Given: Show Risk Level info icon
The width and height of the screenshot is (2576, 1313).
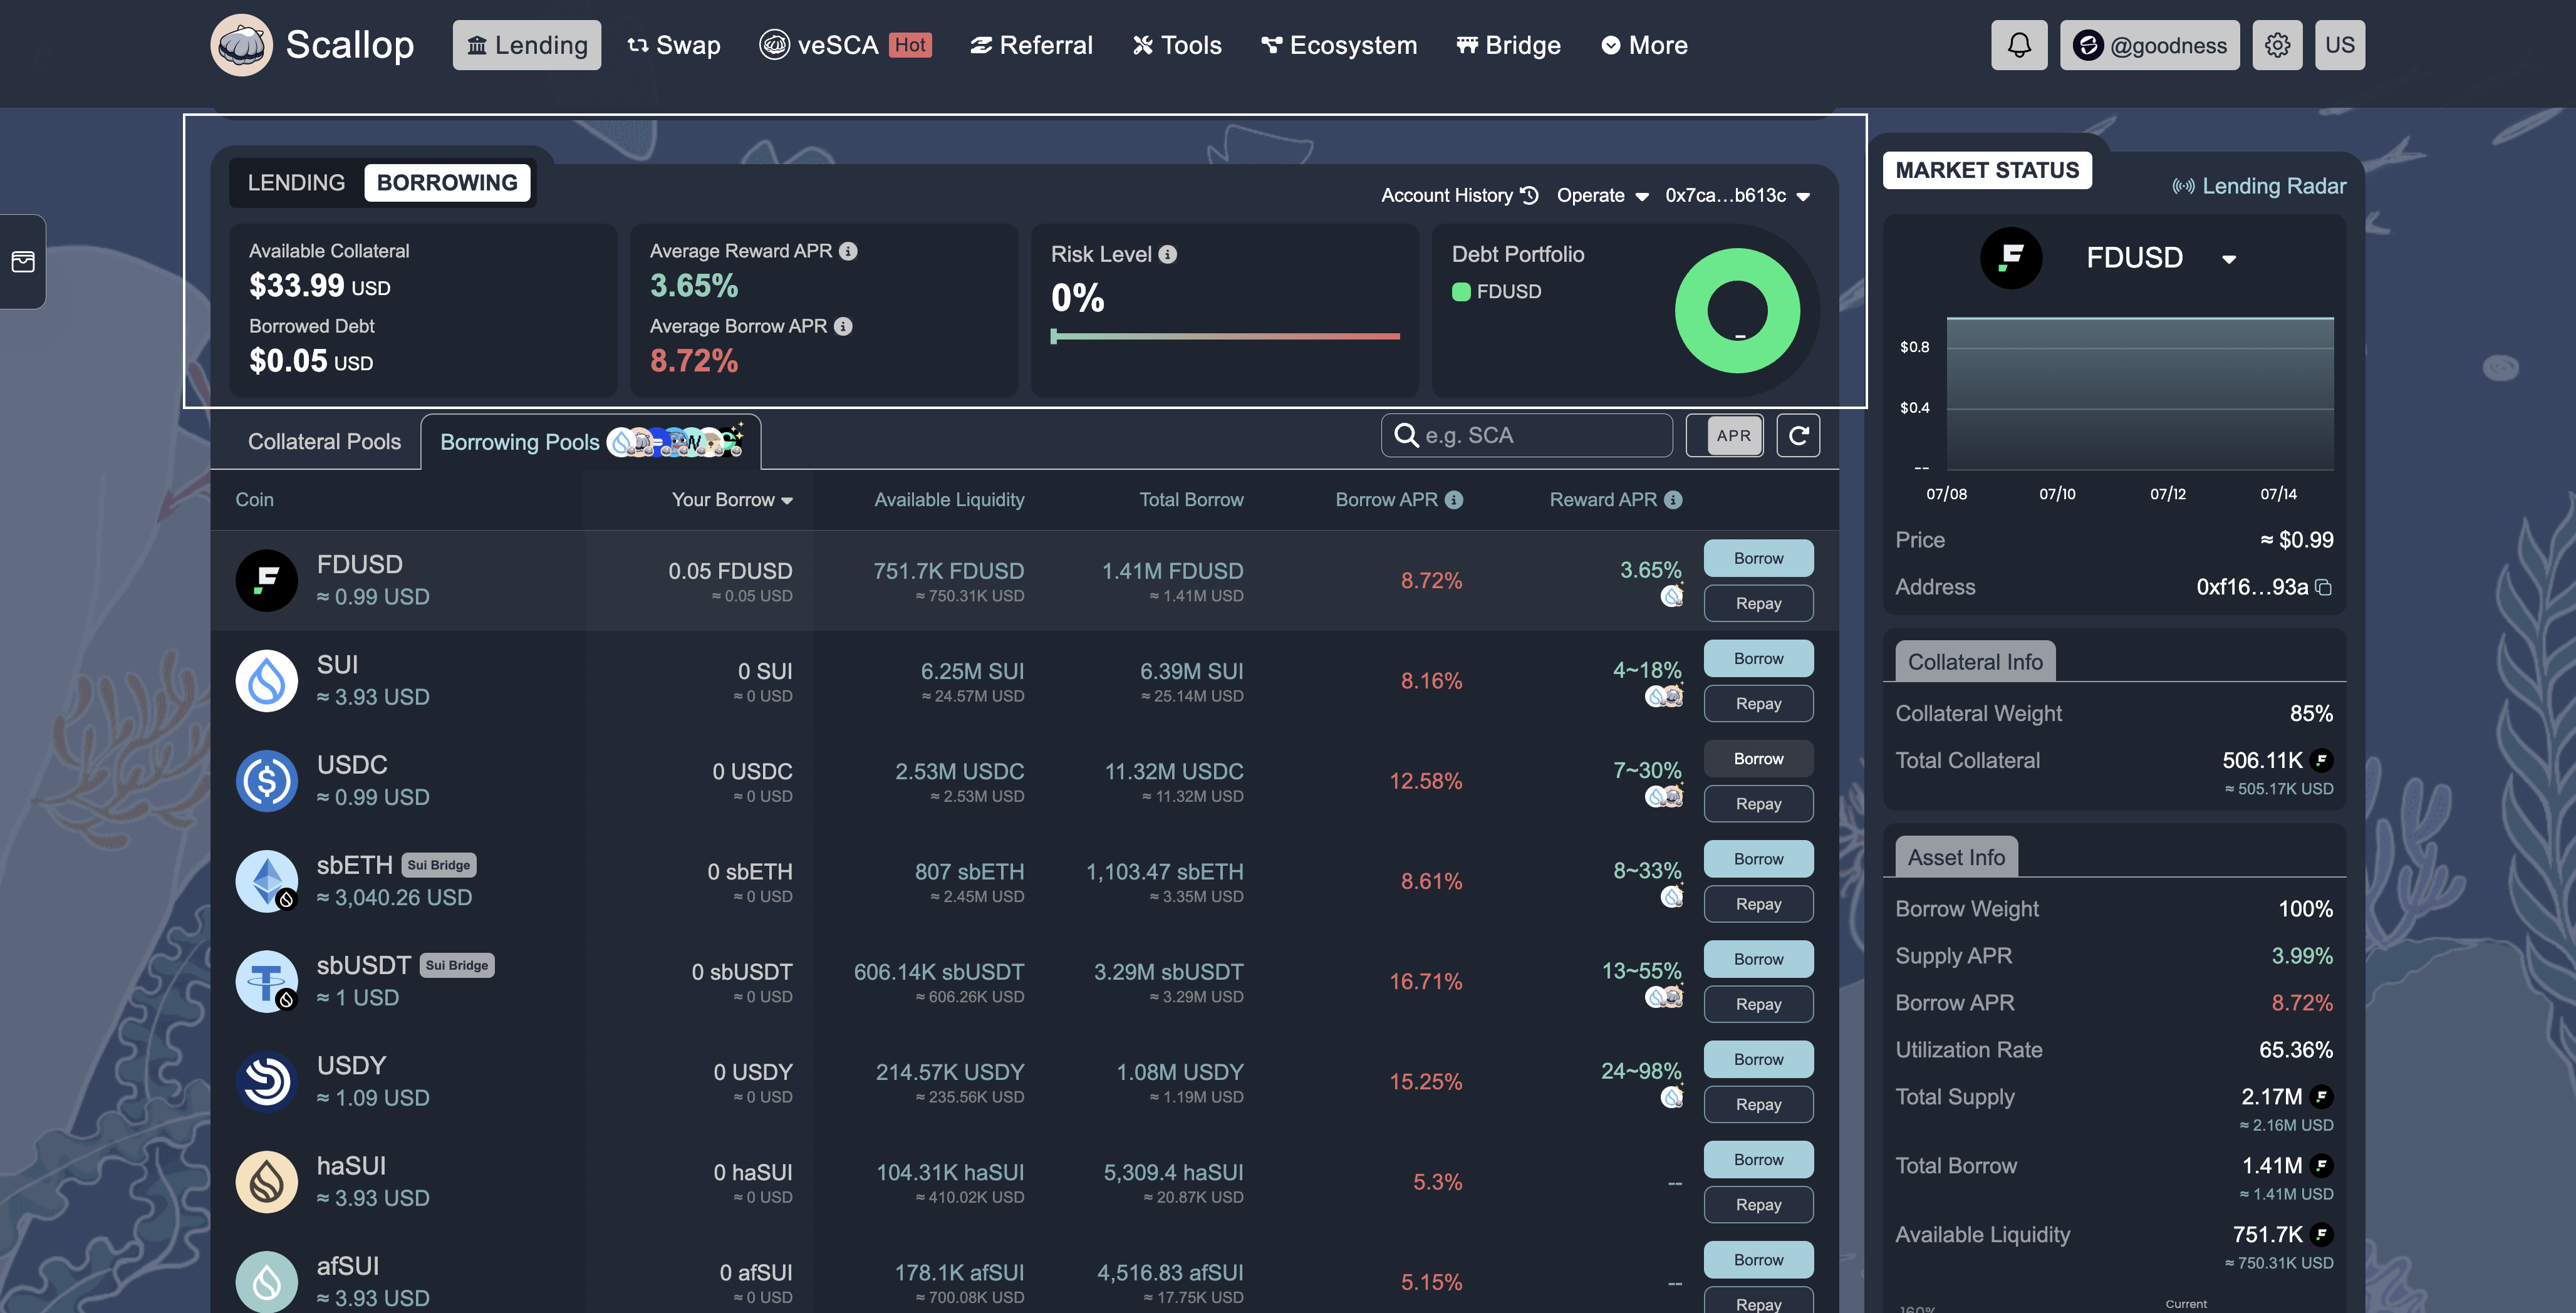Looking at the screenshot, I should 1167,254.
